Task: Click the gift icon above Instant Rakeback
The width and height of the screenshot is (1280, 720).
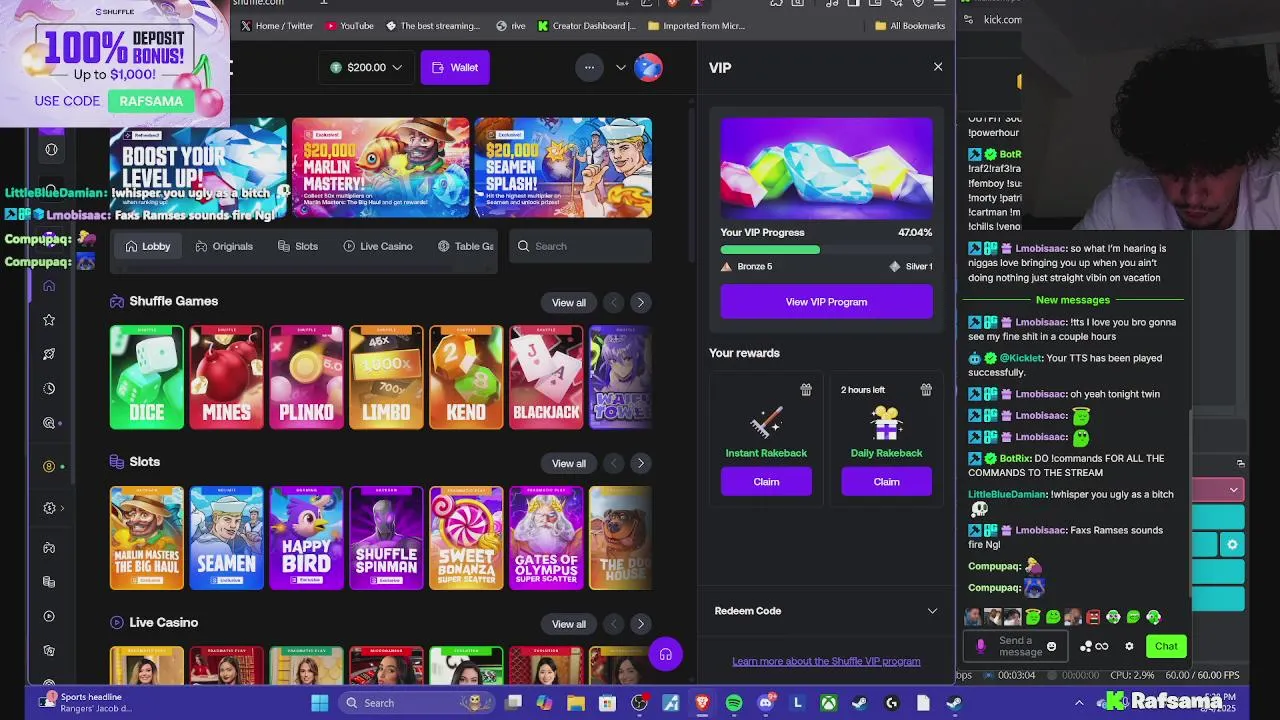Action: [806, 390]
